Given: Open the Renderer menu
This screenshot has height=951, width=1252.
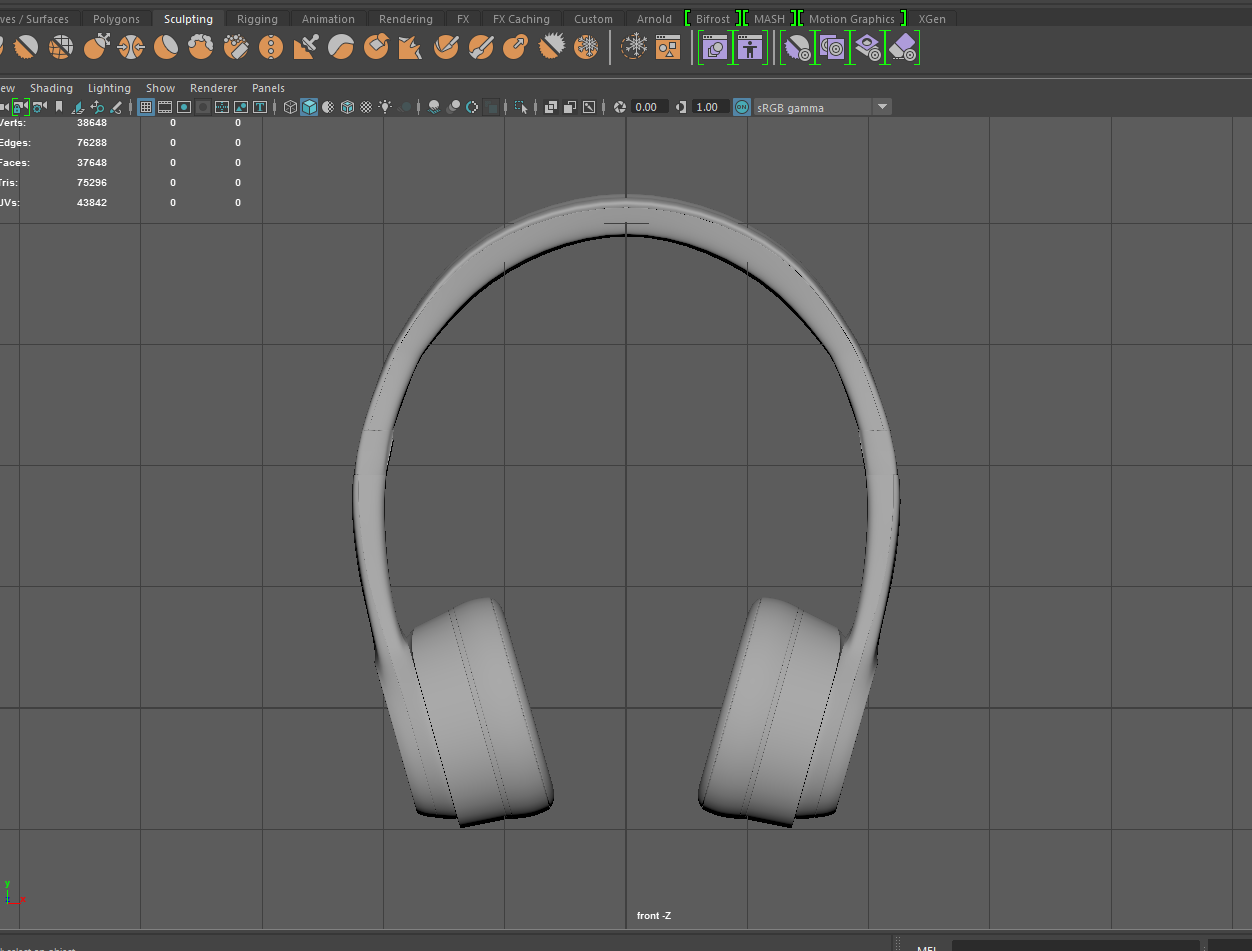Looking at the screenshot, I should tap(211, 88).
